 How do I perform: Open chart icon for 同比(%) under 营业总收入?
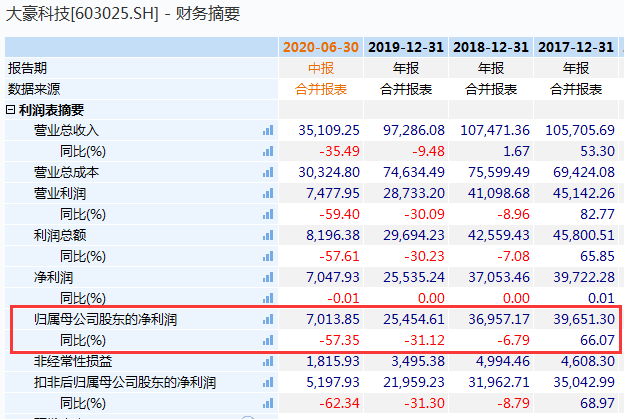pyautogui.click(x=268, y=151)
